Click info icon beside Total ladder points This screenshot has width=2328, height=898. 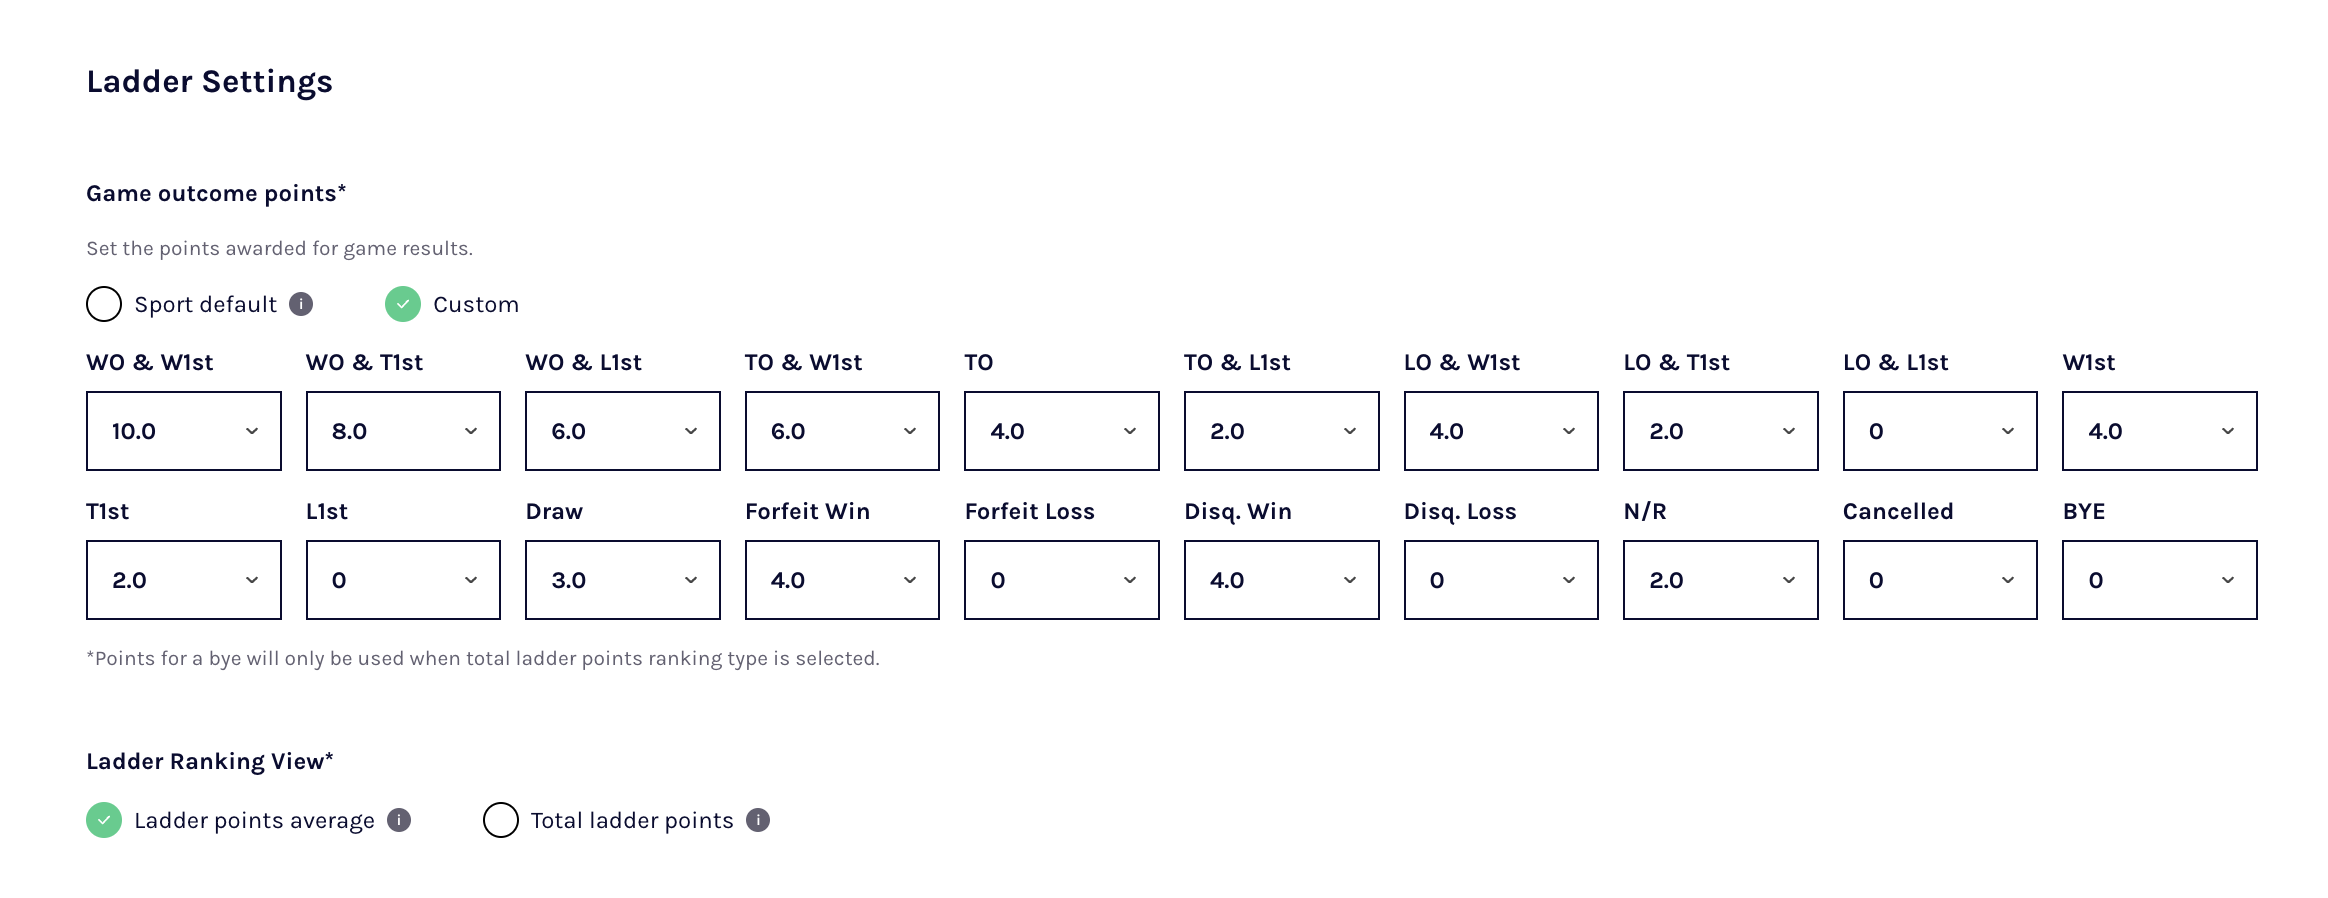758,820
